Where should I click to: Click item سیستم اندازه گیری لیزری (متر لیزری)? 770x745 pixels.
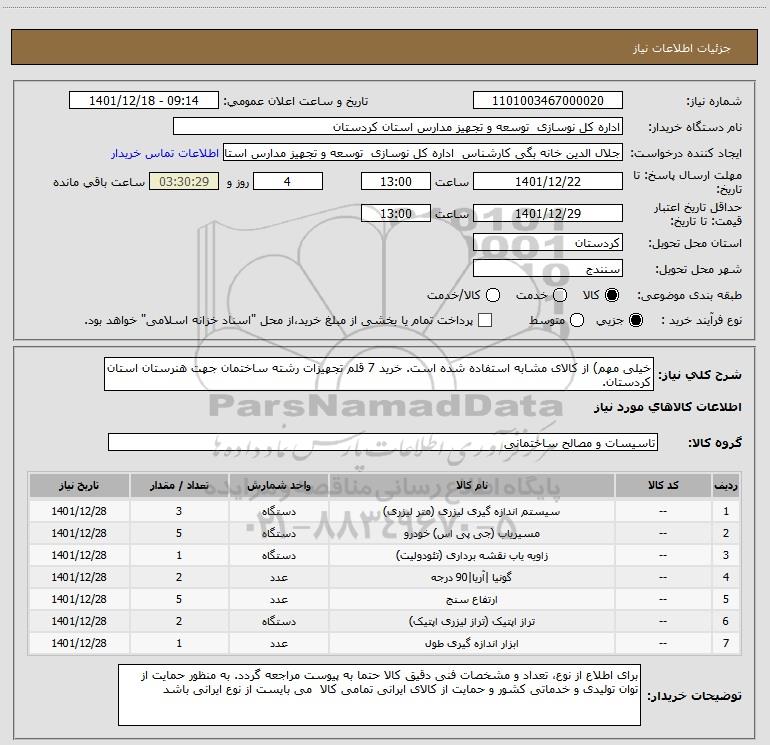[471, 511]
